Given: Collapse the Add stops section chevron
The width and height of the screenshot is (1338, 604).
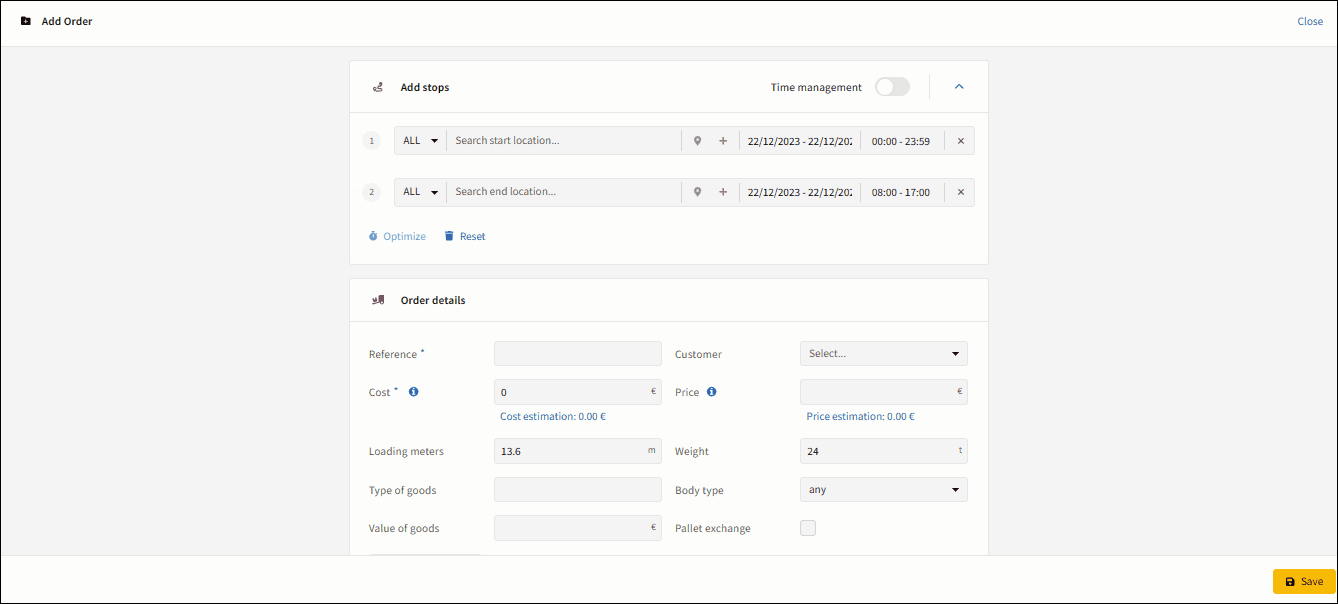Looking at the screenshot, I should click(959, 87).
